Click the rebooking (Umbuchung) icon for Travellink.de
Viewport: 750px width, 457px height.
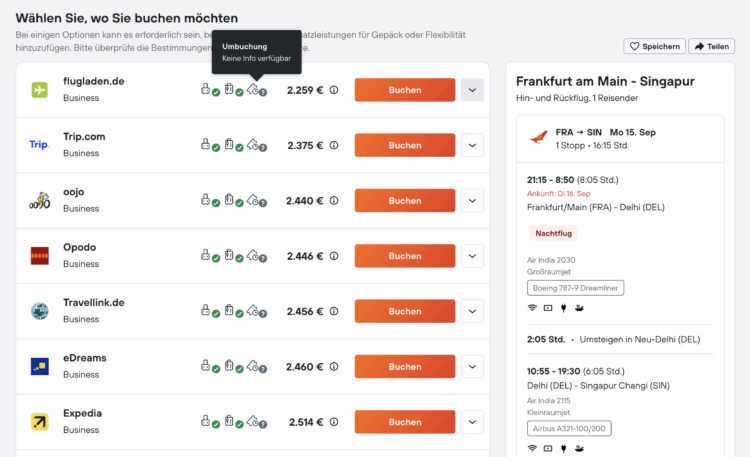click(x=254, y=310)
